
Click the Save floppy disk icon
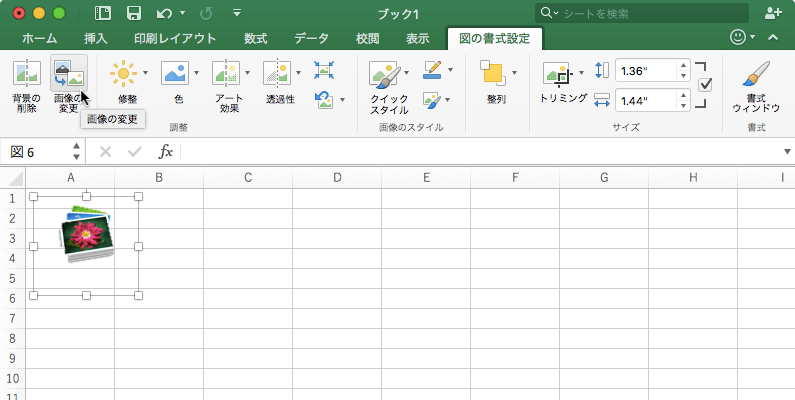pyautogui.click(x=134, y=13)
